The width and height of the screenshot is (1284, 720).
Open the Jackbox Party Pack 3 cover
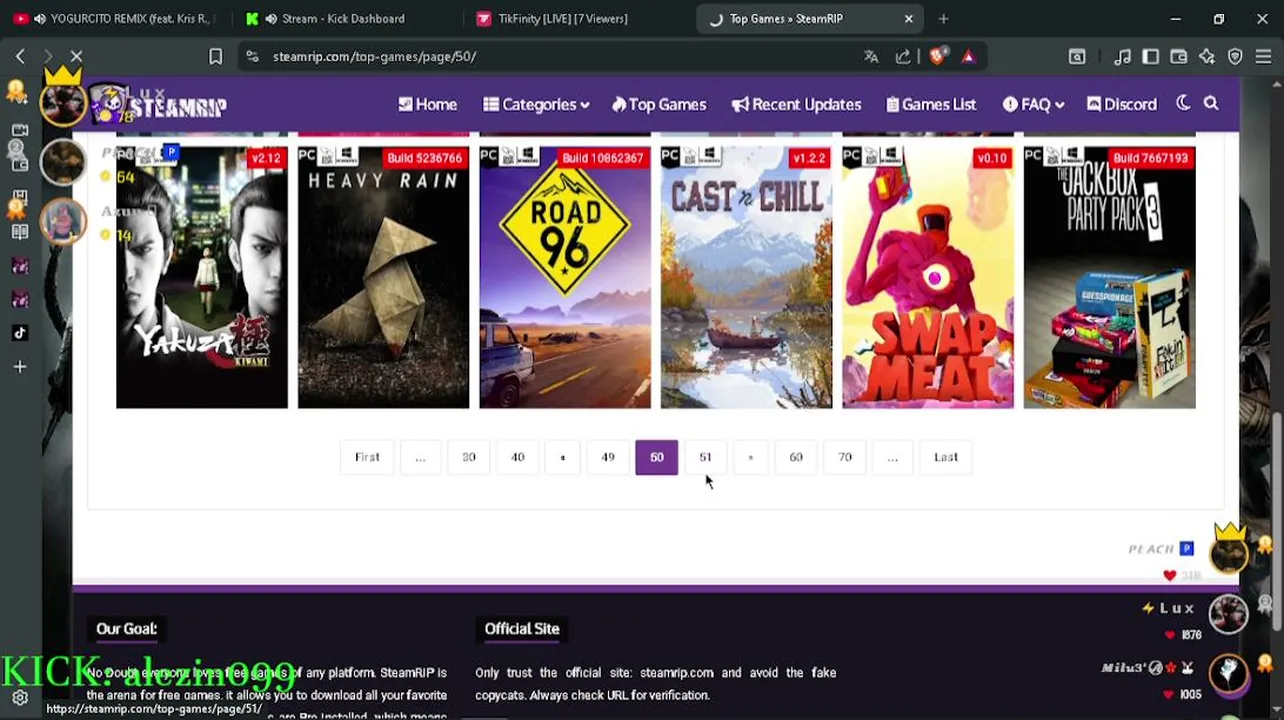pyautogui.click(x=1109, y=277)
